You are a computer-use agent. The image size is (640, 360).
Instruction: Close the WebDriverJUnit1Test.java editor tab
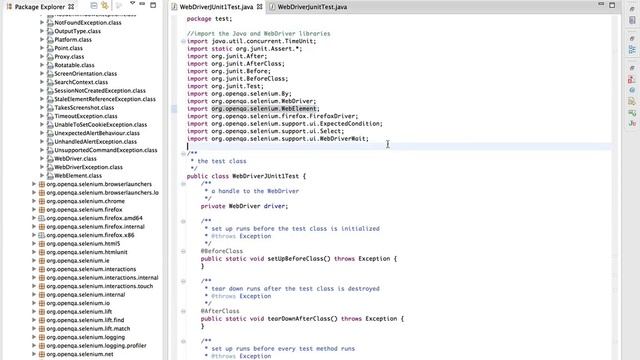click(x=260, y=7)
